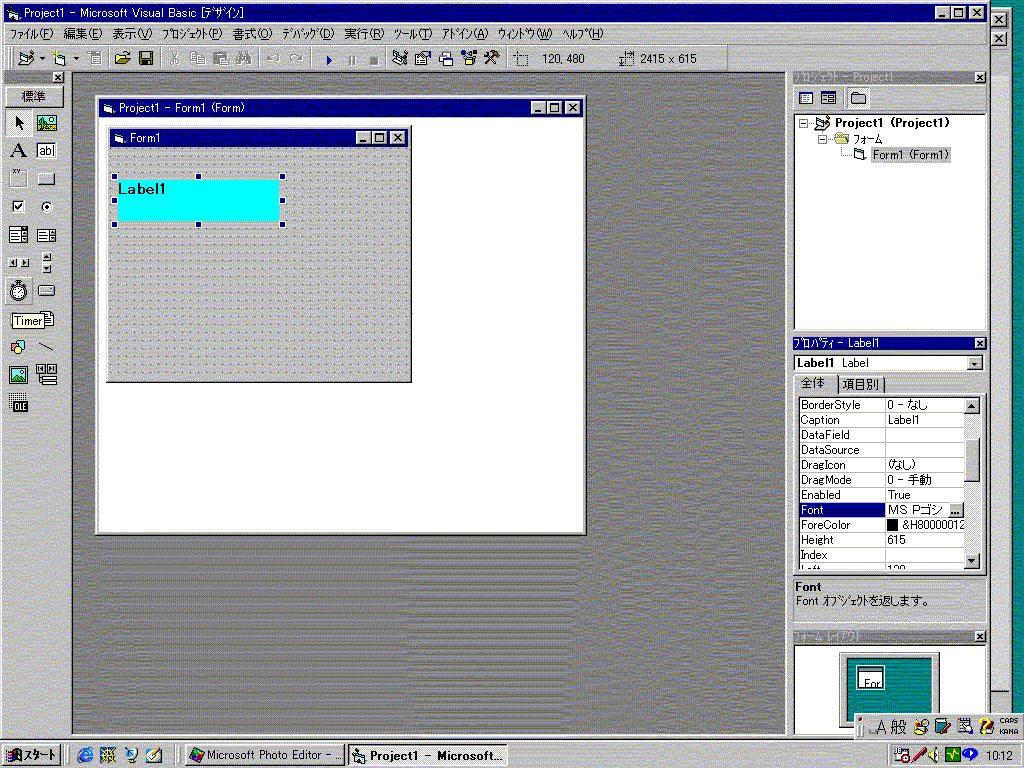This screenshot has height=768, width=1024.
Task: Open the Object Browser toolbar icon
Action: (x=469, y=59)
